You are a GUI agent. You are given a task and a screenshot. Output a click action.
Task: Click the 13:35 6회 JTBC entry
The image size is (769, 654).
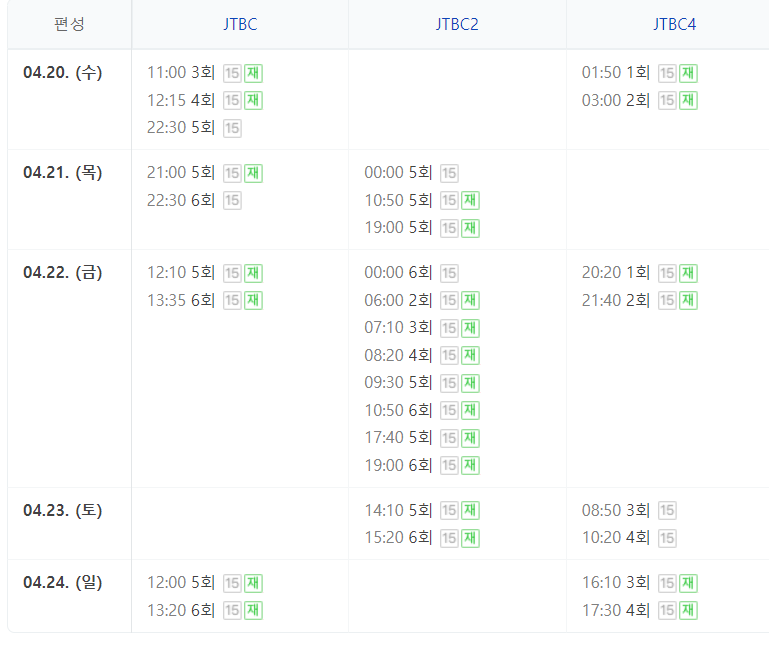181,300
